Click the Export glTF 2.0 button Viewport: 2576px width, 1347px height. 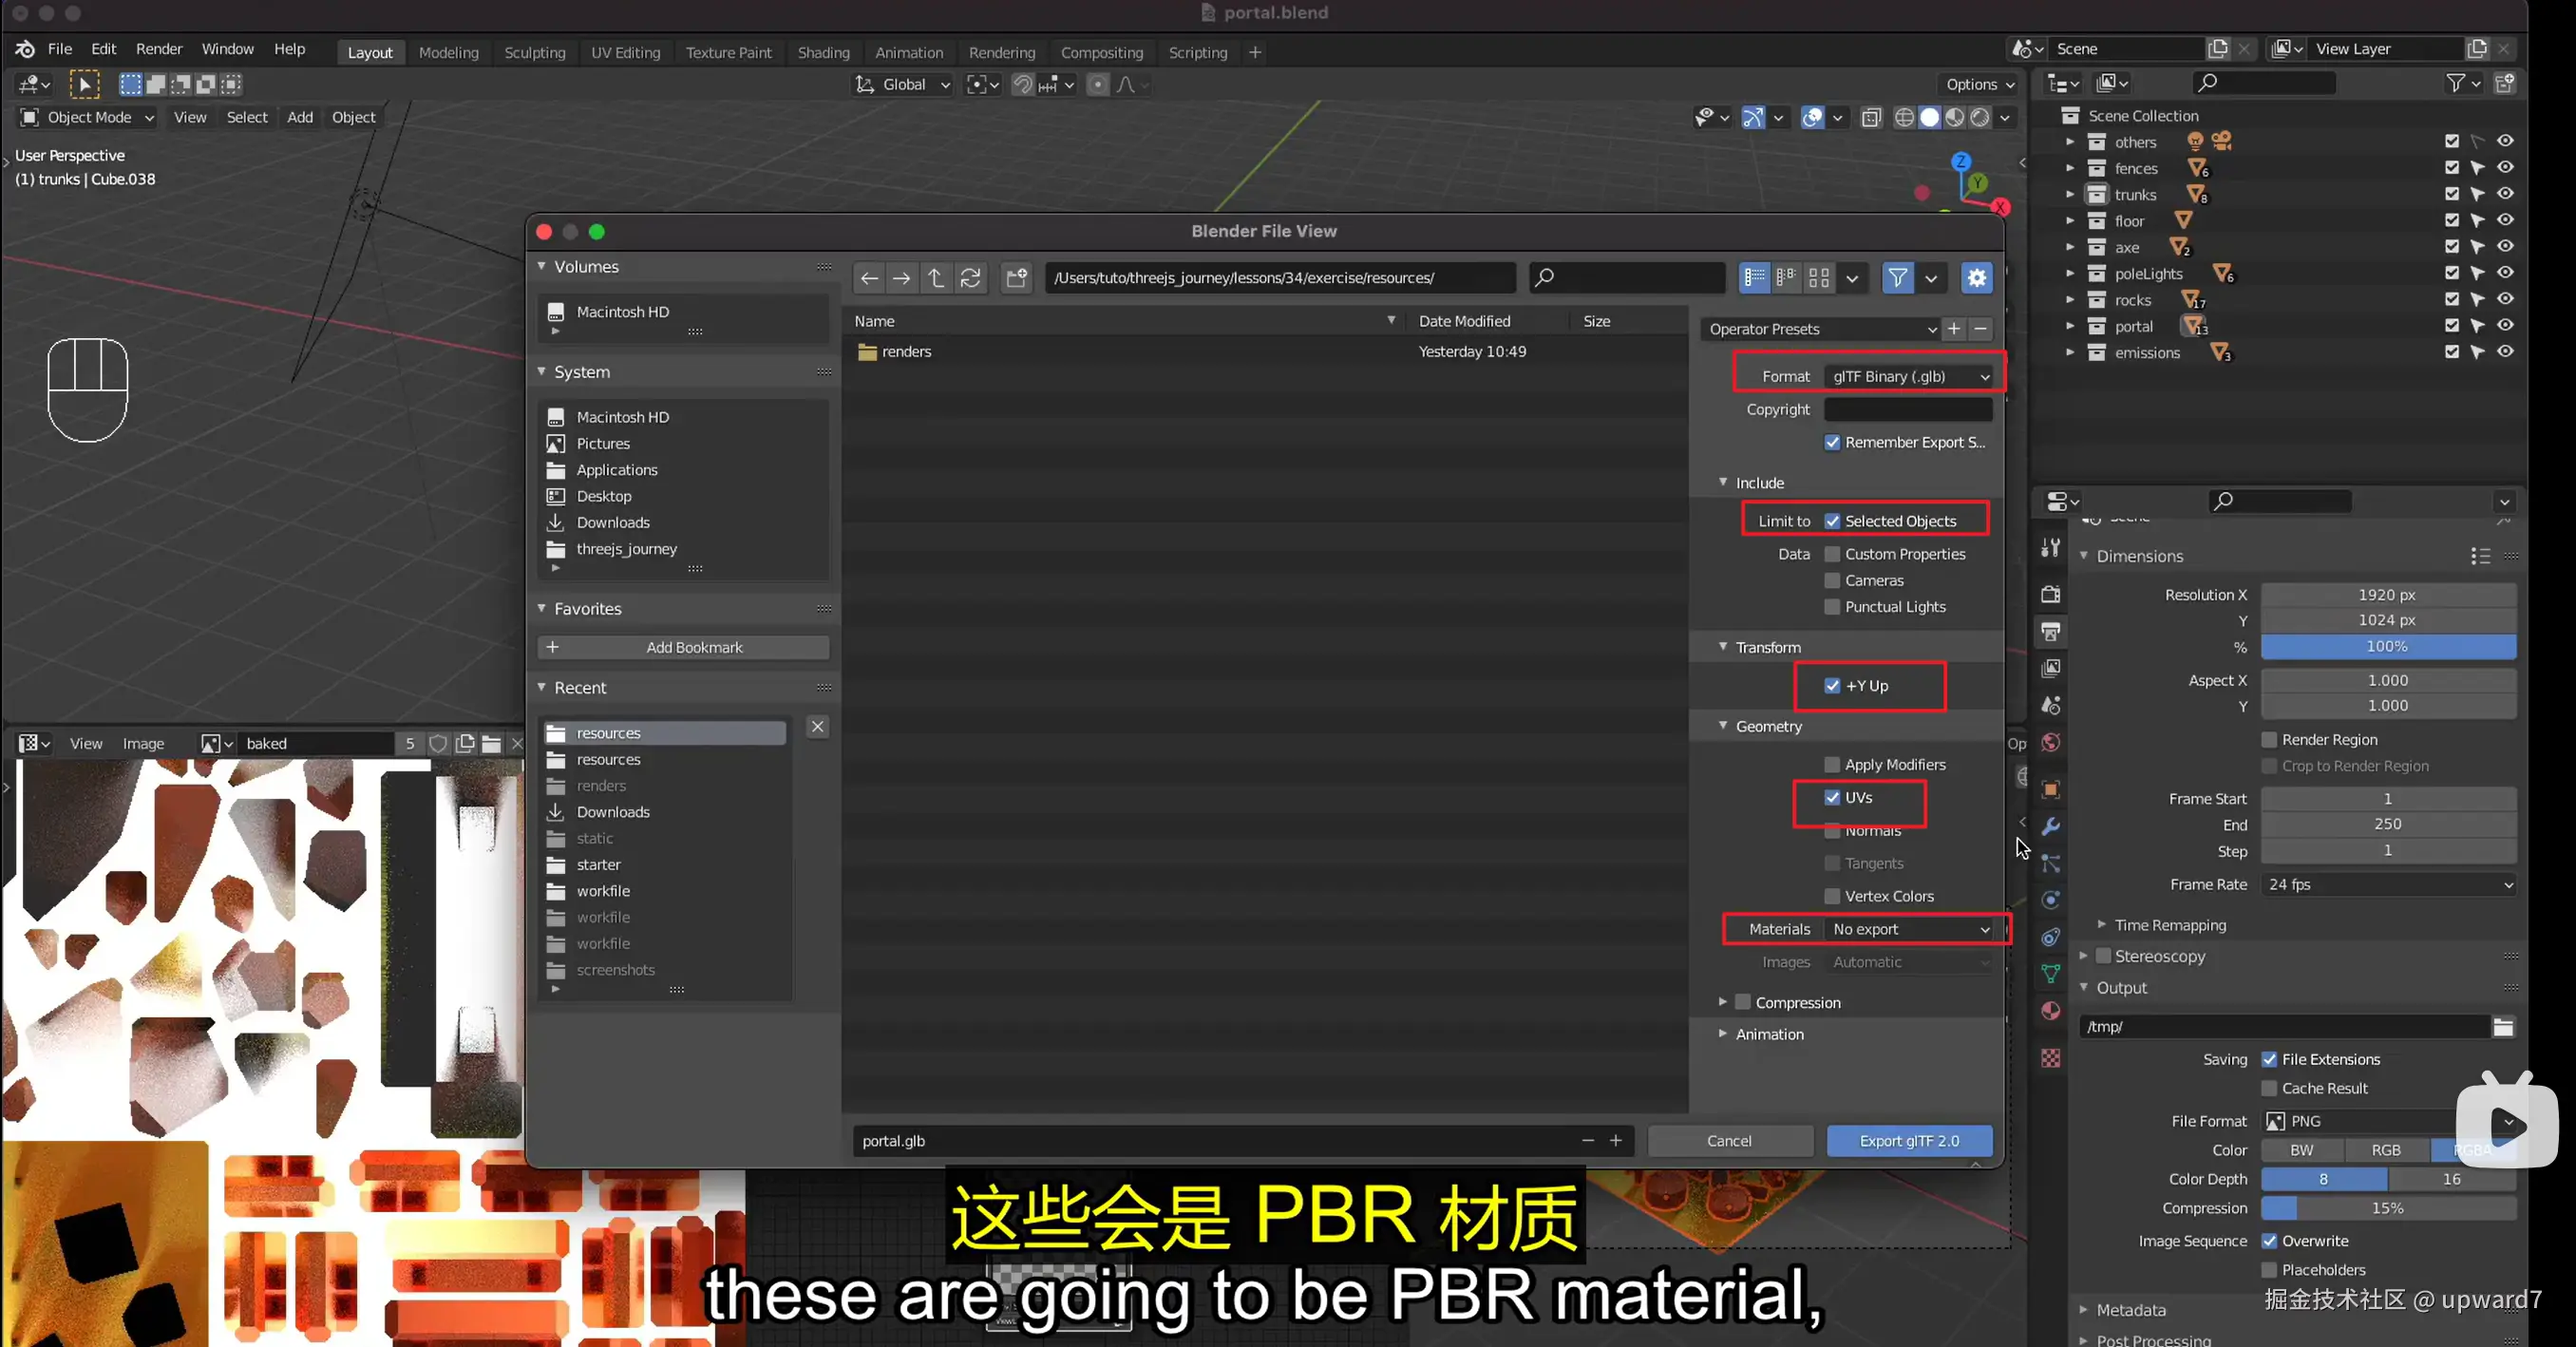pyautogui.click(x=1908, y=1141)
